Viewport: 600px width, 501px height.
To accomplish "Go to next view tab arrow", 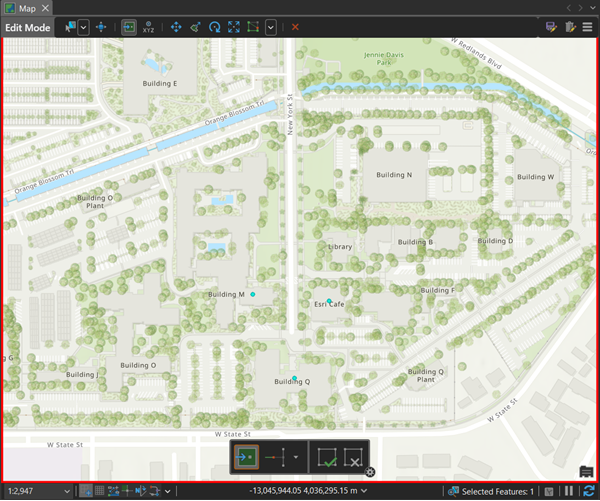I will pos(580,8).
